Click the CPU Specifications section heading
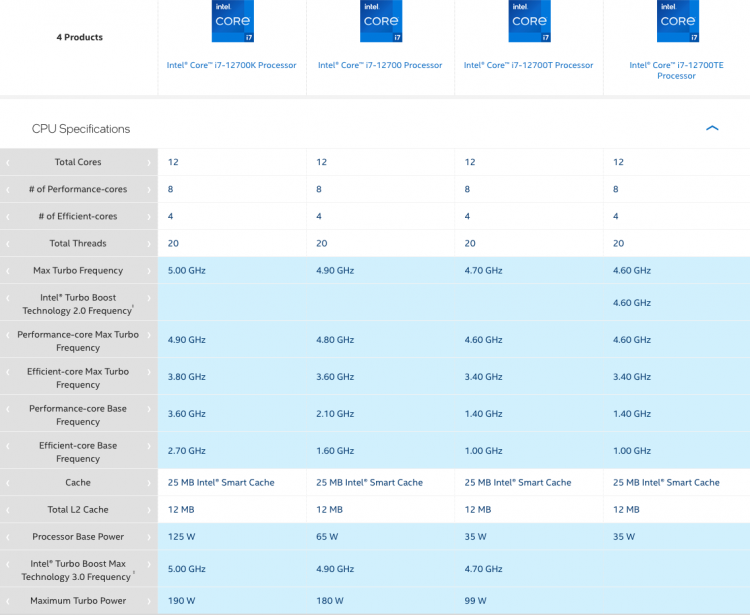Viewport: 750px width, 615px height. (81, 129)
